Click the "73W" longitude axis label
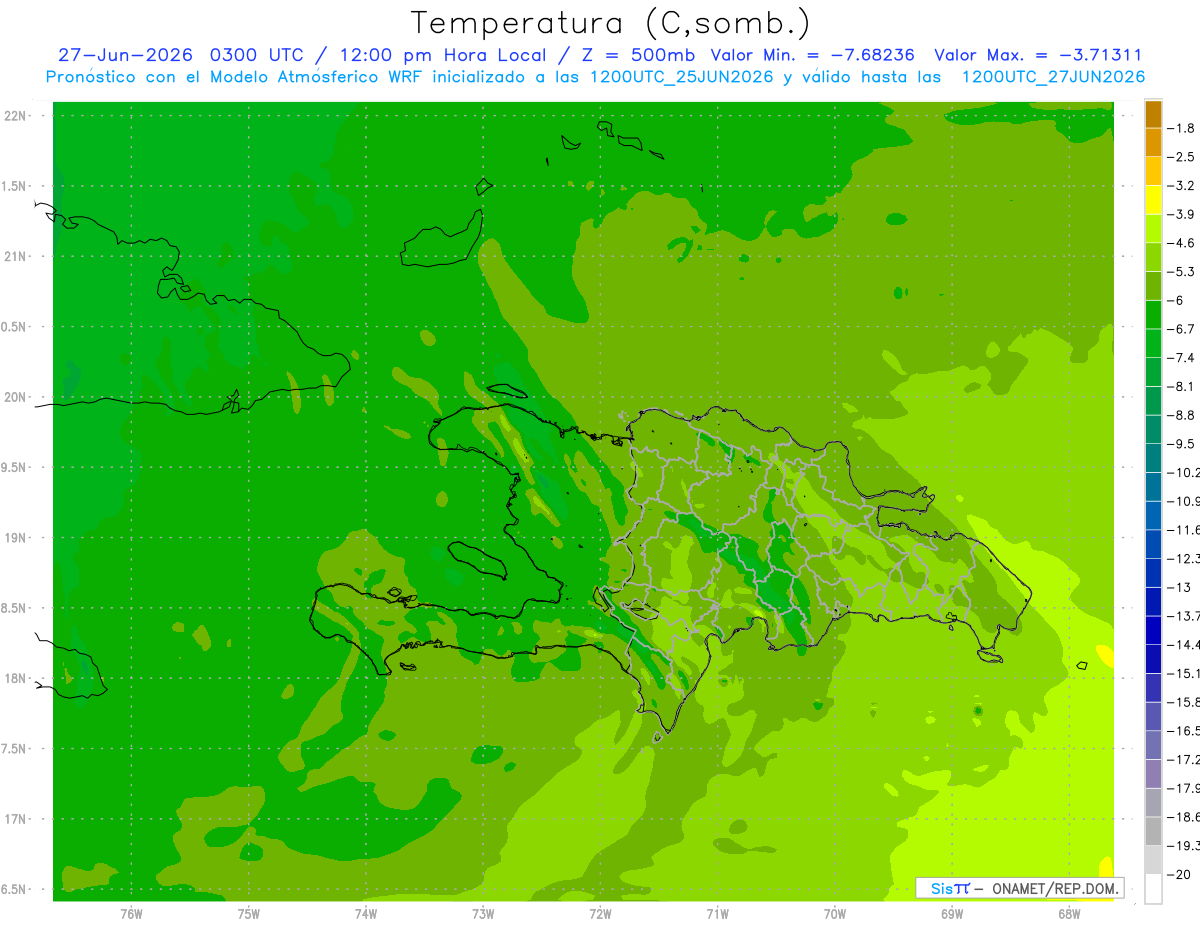This screenshot has height=927, width=1200. click(483, 913)
